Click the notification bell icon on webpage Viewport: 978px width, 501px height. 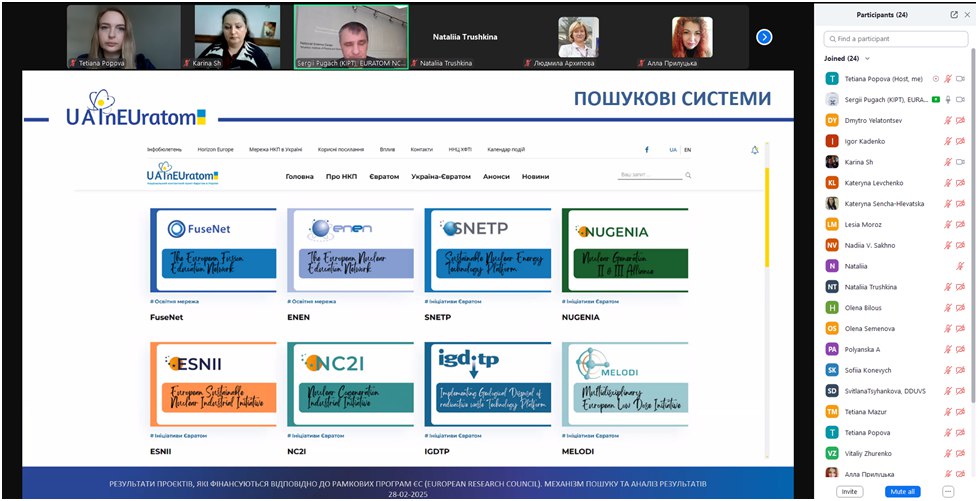755,150
